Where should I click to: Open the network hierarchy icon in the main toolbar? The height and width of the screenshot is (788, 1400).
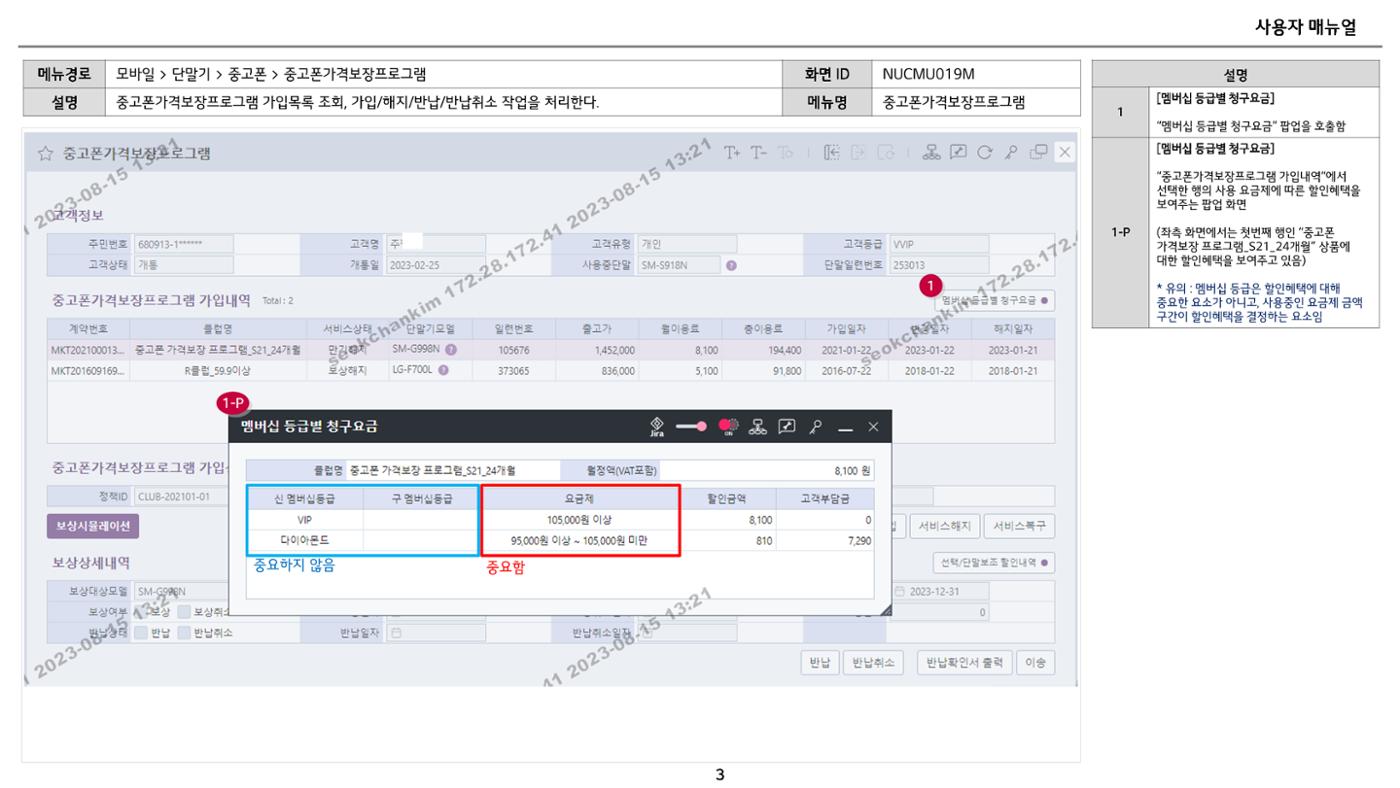(x=931, y=153)
